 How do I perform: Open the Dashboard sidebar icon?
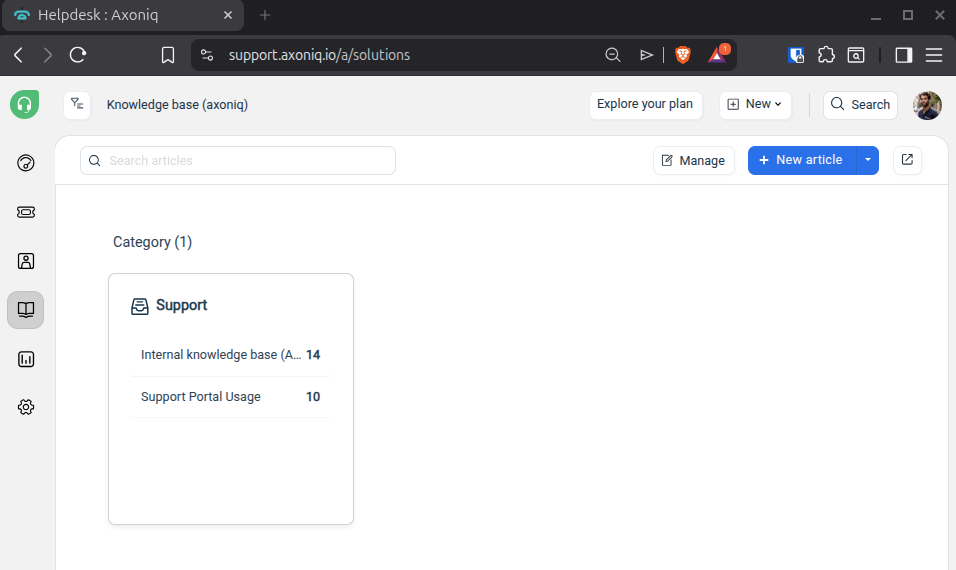(26, 163)
